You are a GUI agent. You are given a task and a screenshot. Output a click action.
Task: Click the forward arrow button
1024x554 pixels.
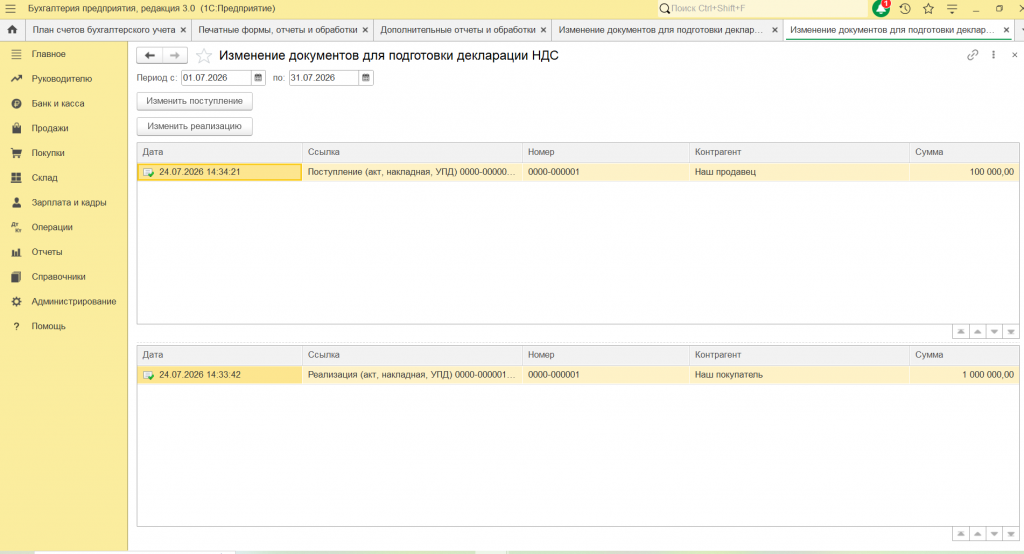(x=174, y=56)
